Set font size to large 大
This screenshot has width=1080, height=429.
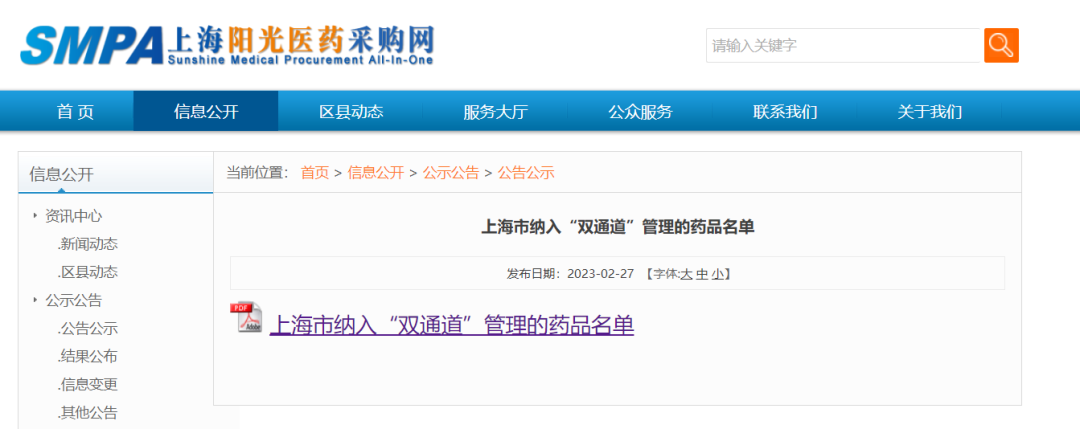pos(686,274)
